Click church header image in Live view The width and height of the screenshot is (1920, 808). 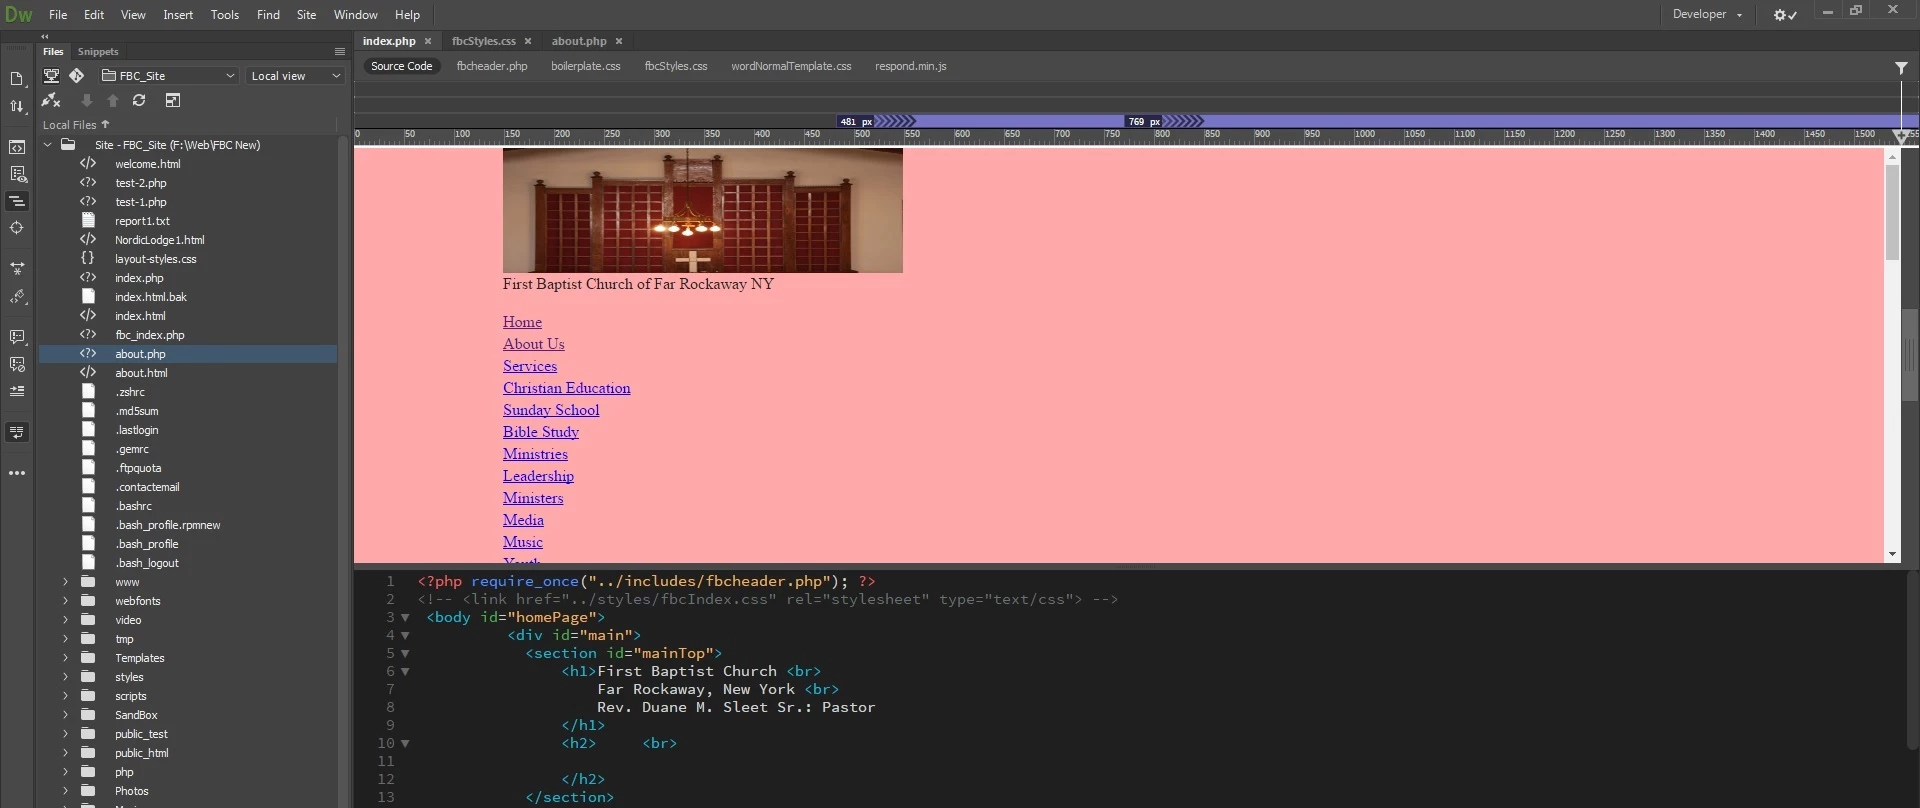click(703, 210)
